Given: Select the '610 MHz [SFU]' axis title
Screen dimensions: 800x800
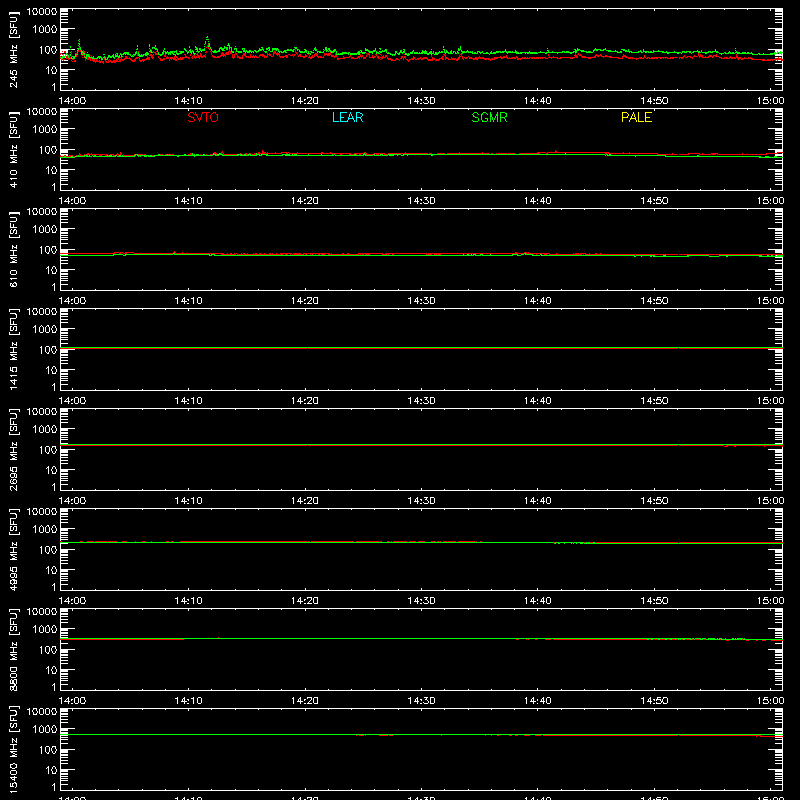Looking at the screenshot, I should (13, 249).
